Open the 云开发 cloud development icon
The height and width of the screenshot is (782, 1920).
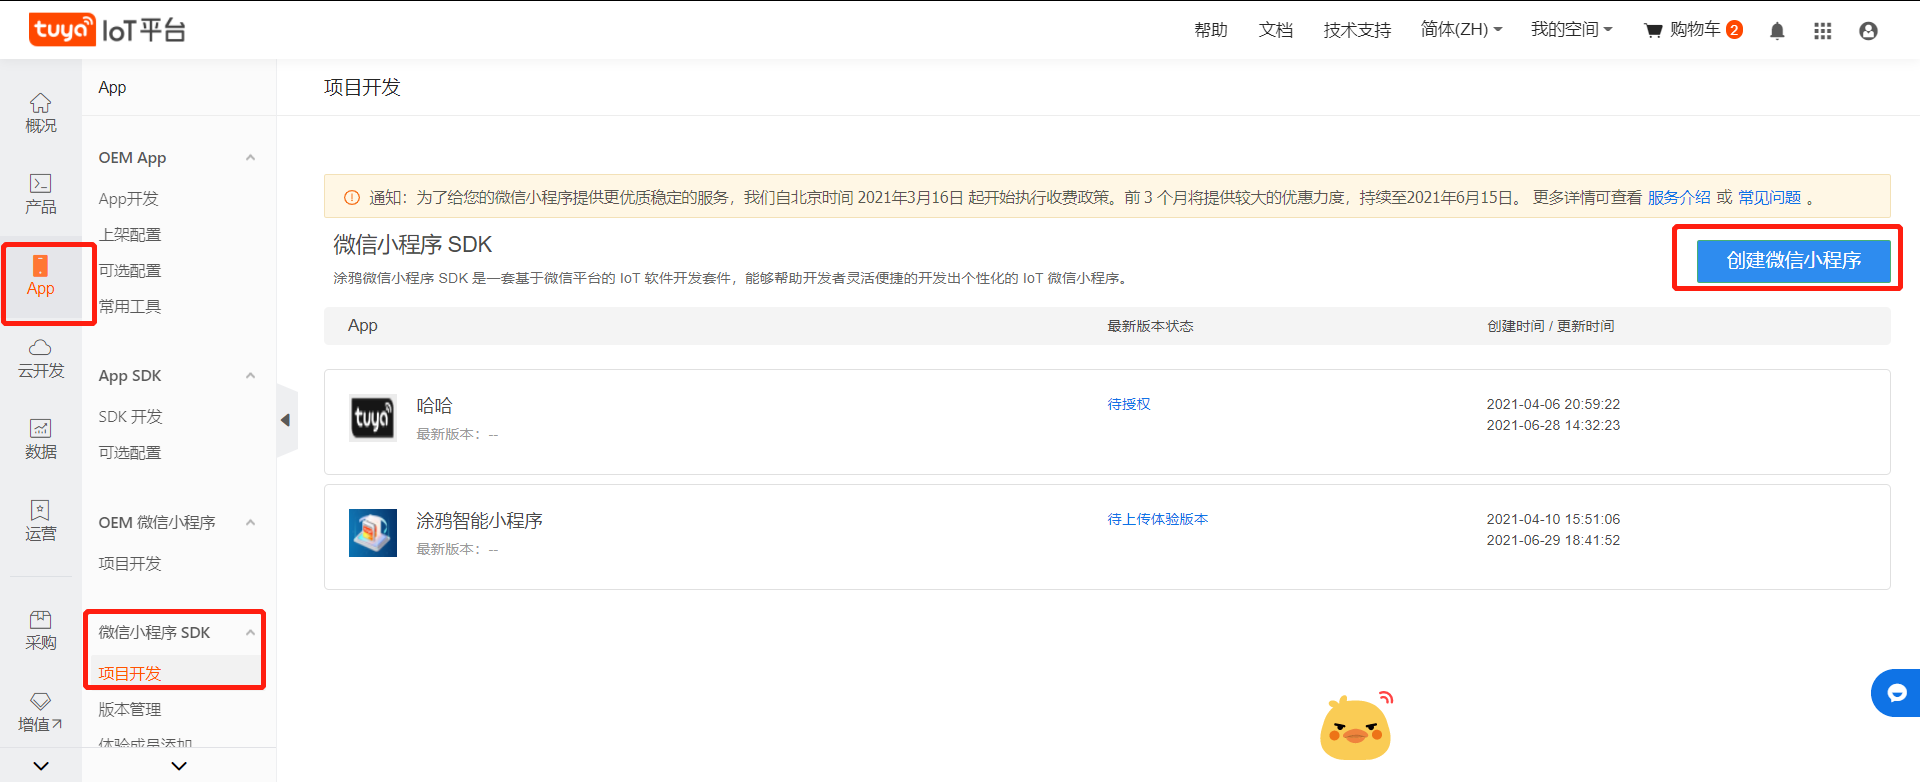tap(40, 358)
